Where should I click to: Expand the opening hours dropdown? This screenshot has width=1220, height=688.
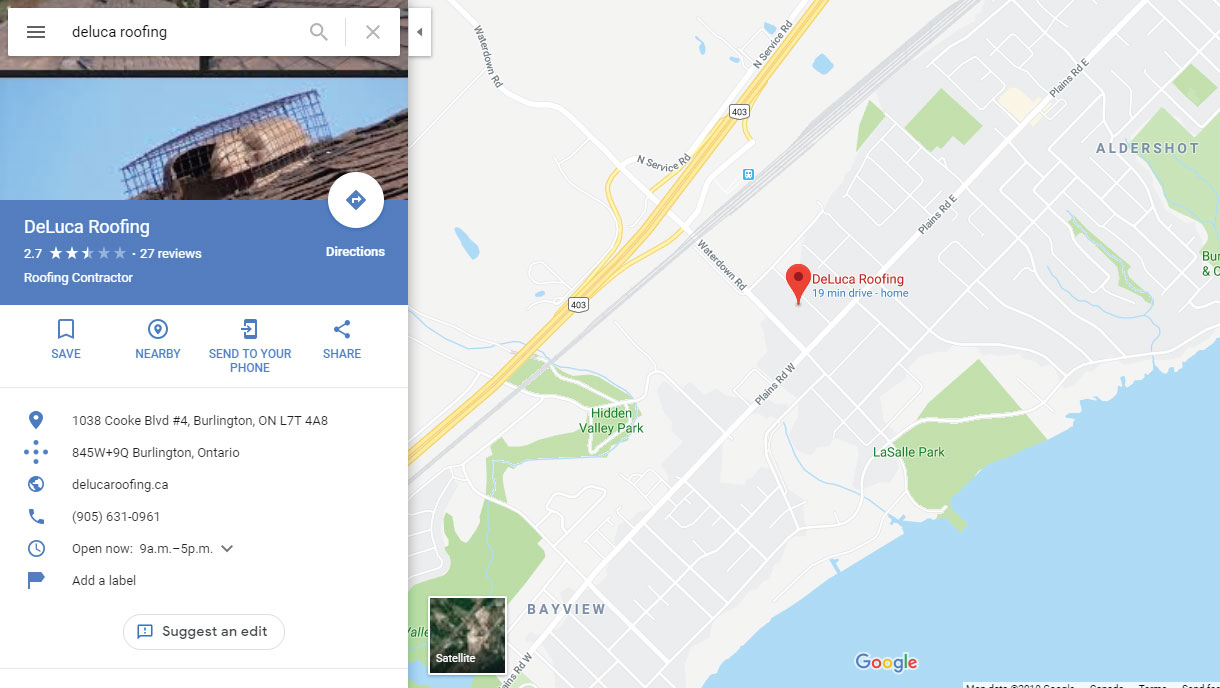click(227, 548)
